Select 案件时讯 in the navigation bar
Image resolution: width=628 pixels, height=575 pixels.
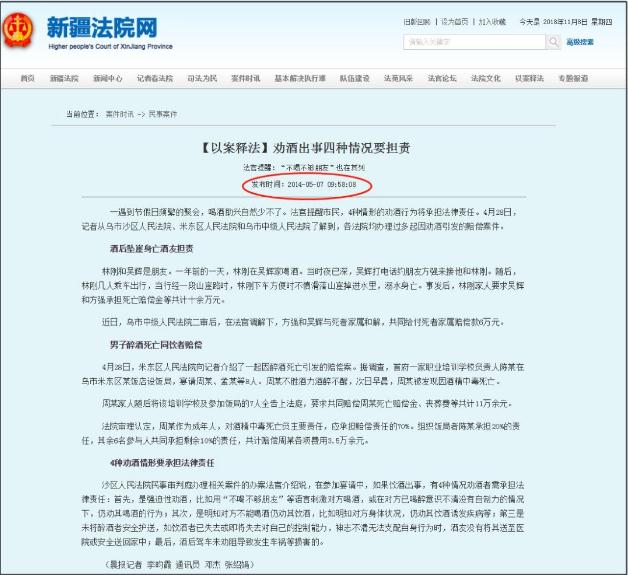coord(245,78)
